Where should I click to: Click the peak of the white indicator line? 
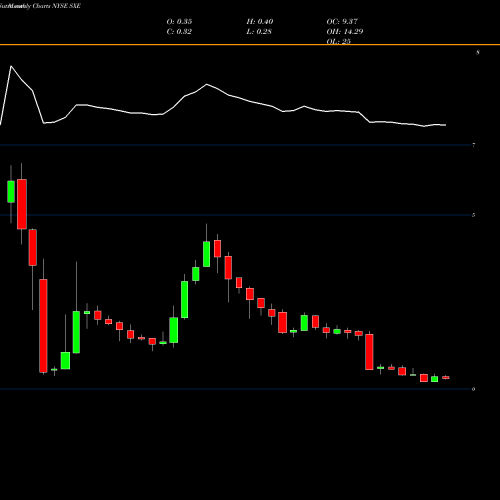click(x=11, y=66)
